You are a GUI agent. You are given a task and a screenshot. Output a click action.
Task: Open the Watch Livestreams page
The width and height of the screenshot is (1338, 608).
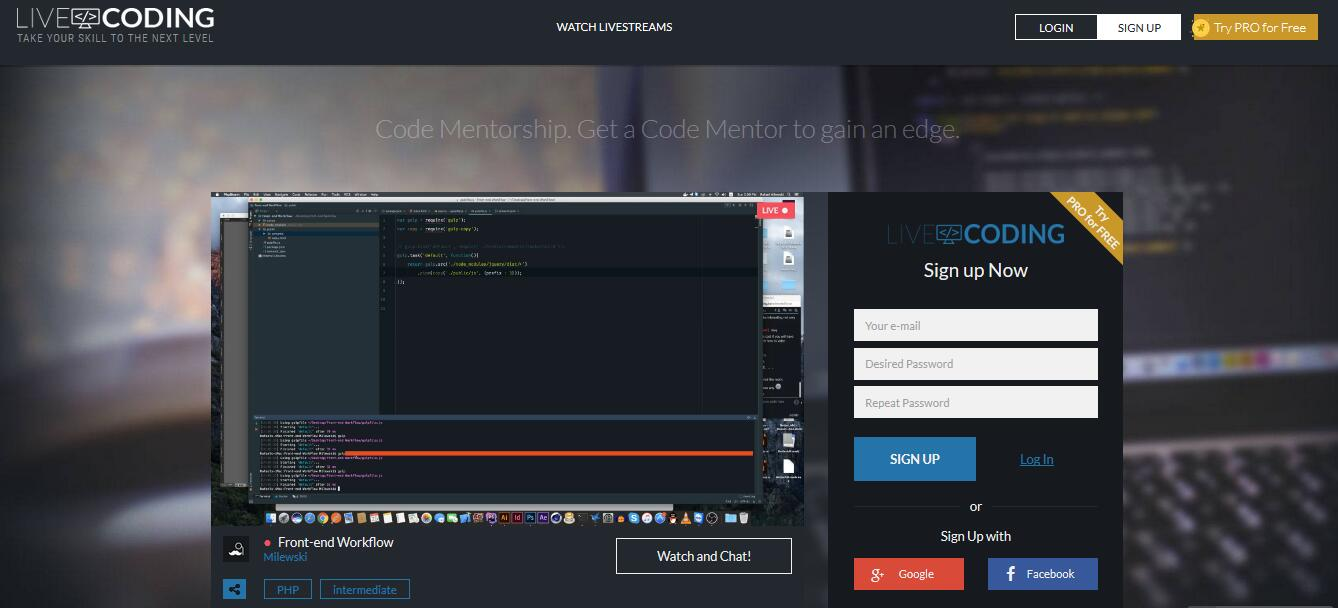pyautogui.click(x=614, y=27)
